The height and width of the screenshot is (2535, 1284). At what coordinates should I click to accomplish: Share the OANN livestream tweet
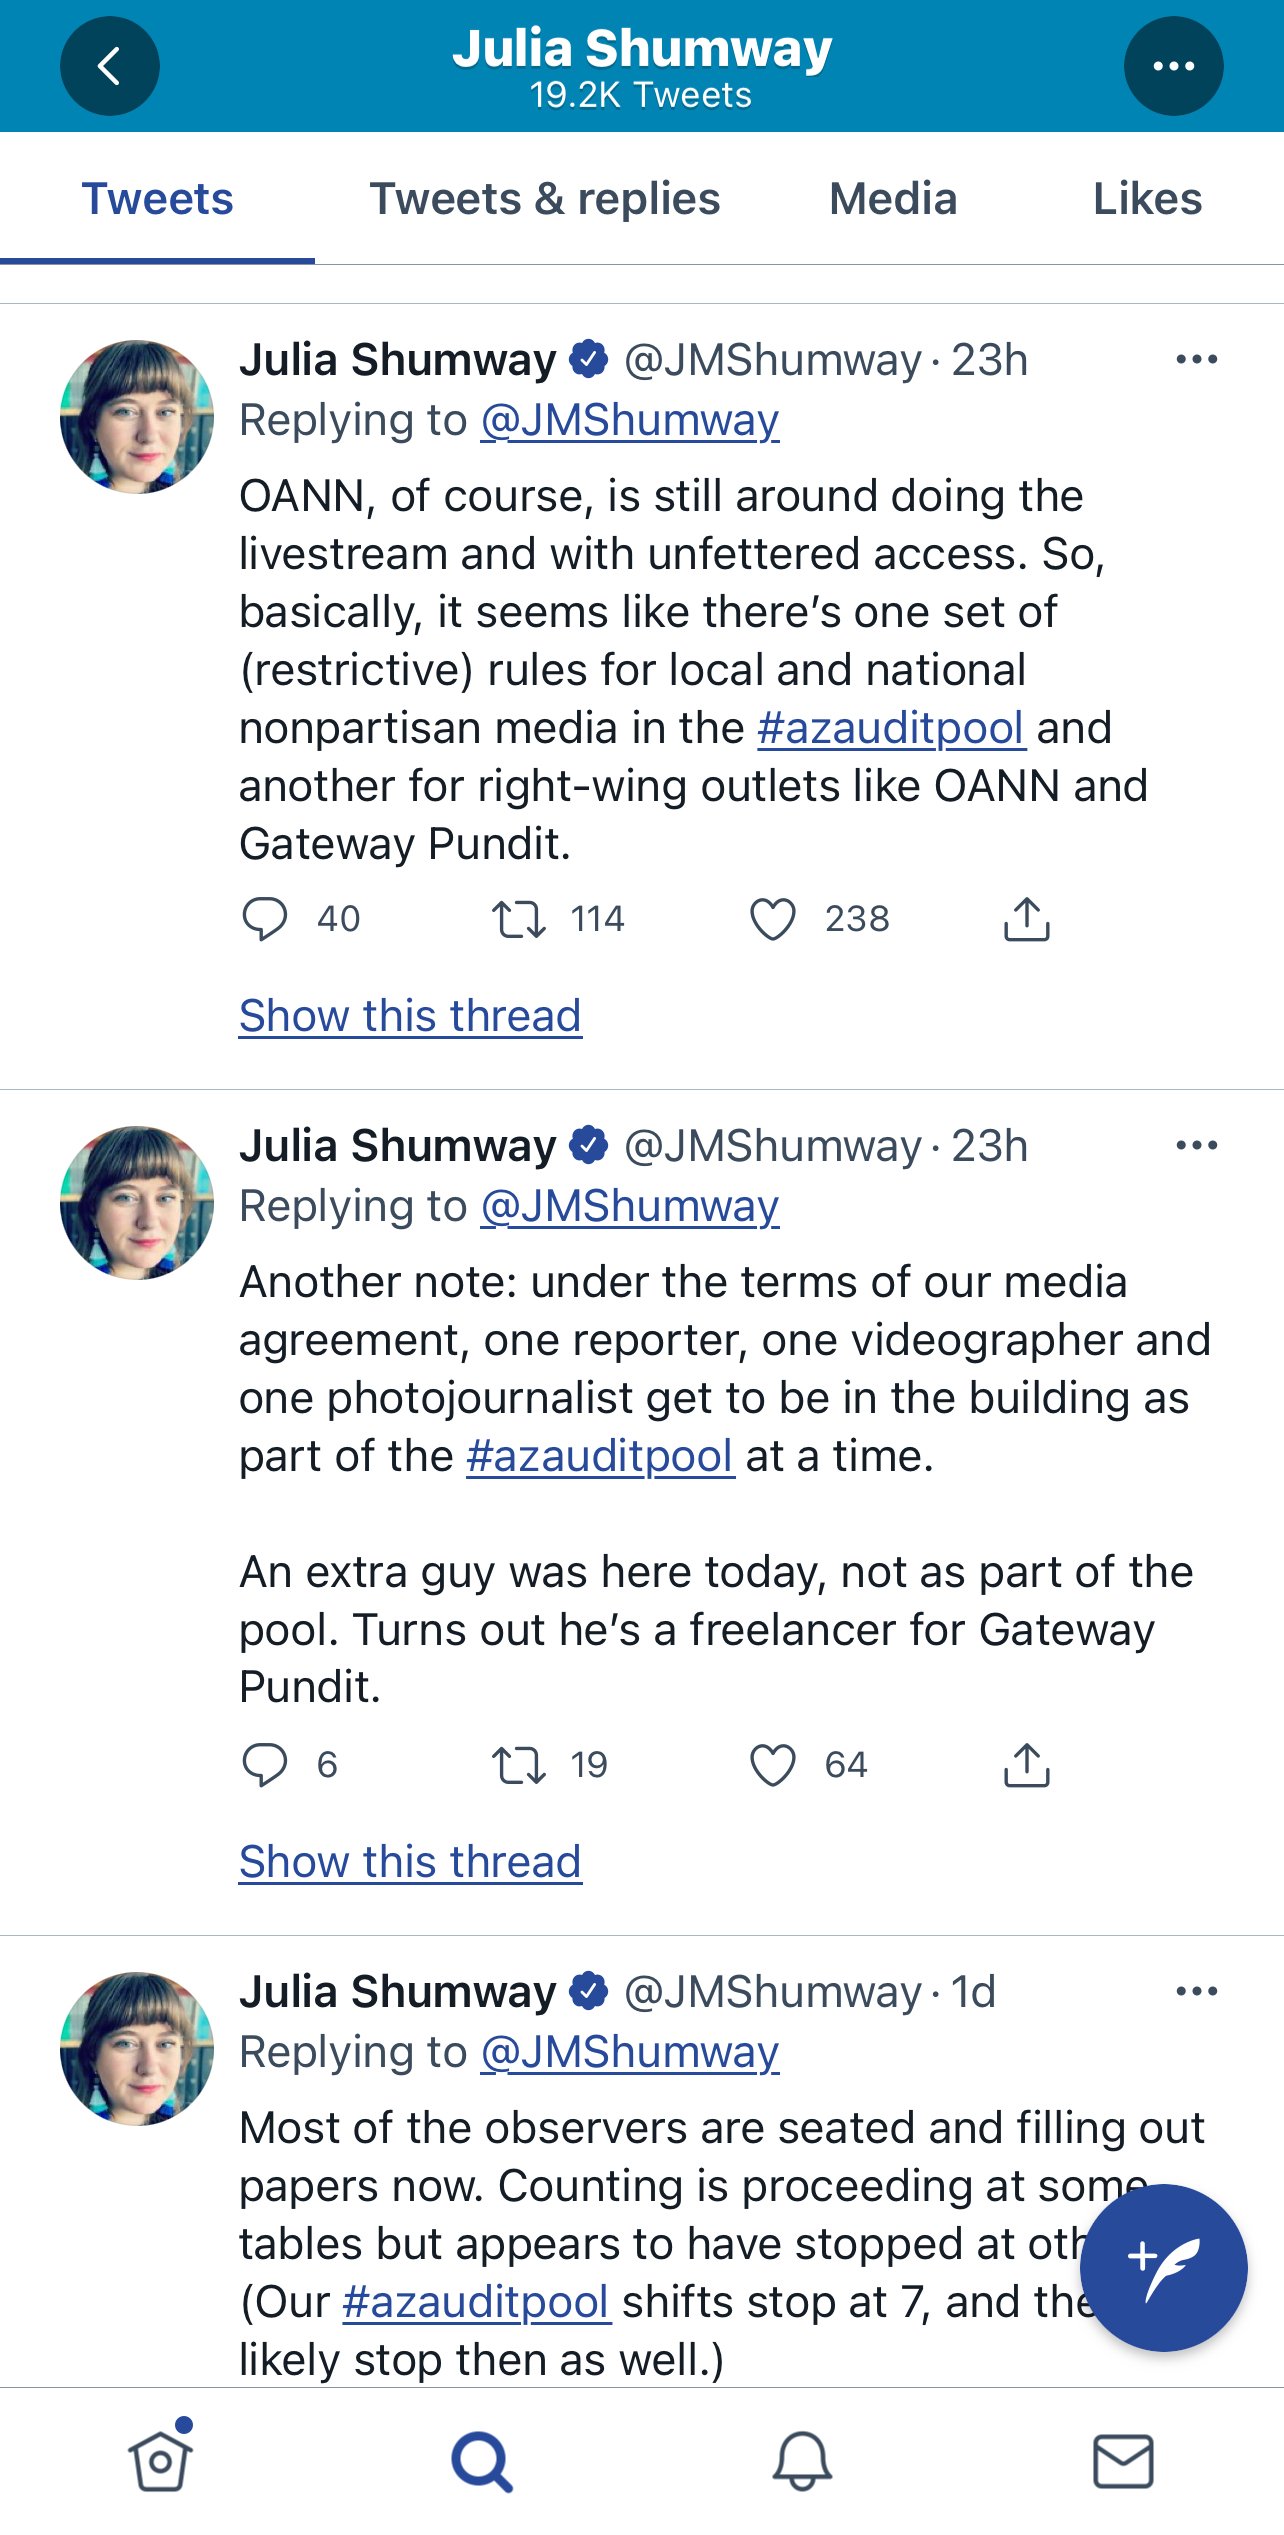pos(1026,919)
